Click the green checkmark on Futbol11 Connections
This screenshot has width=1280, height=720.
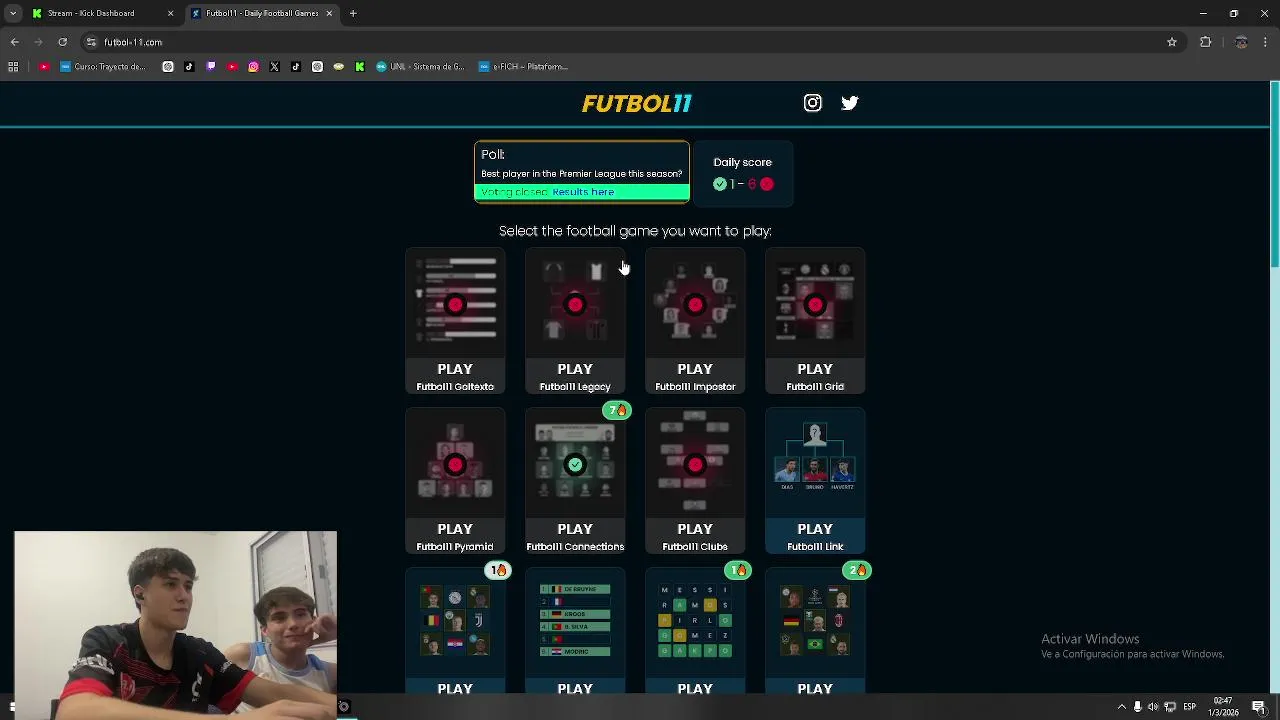pos(575,464)
